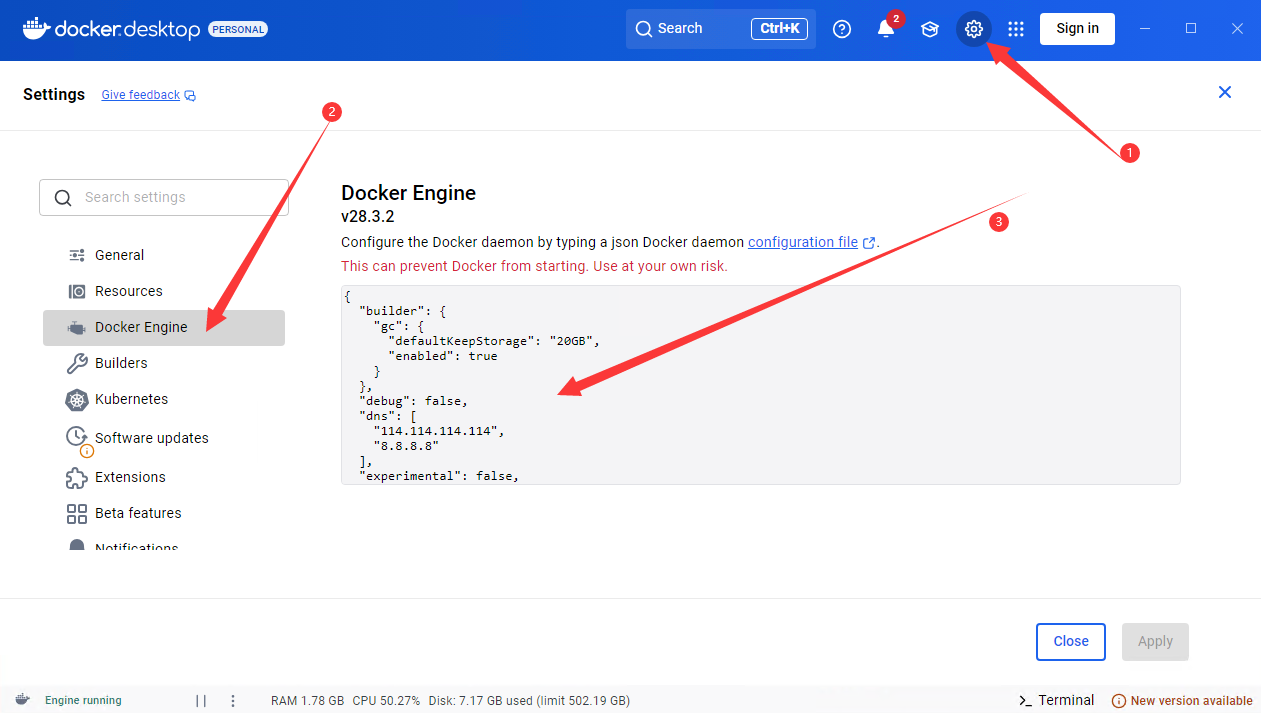The image size is (1261, 713).
Task: Click into the Search settings field
Action: tap(164, 197)
